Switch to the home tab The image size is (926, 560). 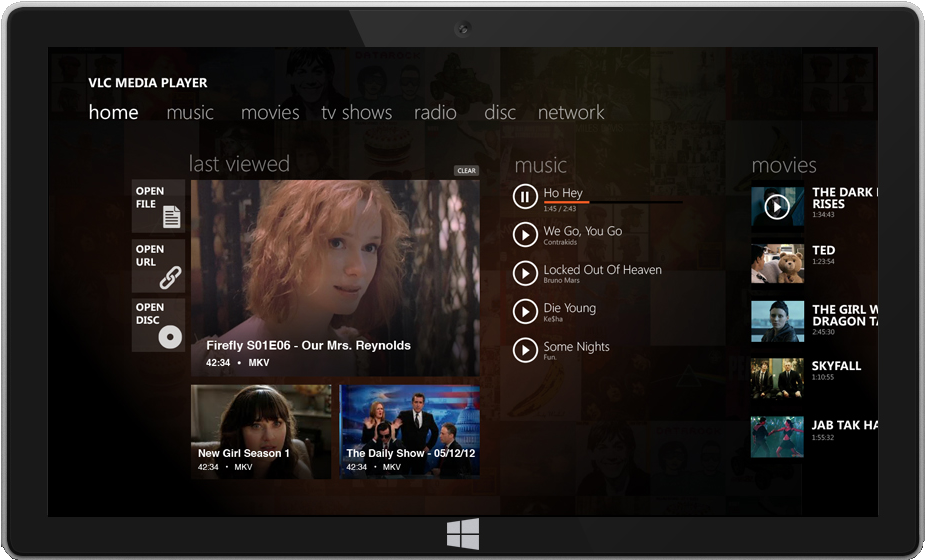[113, 112]
